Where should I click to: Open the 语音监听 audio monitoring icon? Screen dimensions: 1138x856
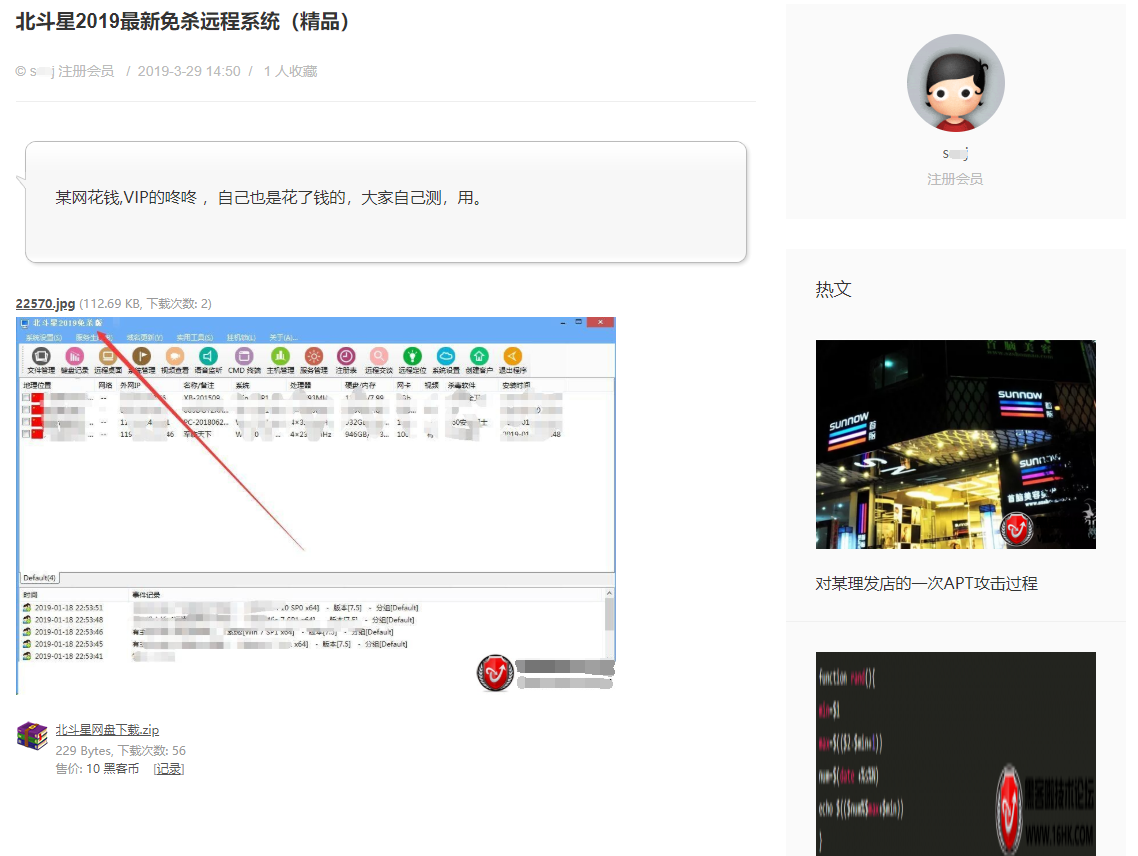tap(208, 355)
